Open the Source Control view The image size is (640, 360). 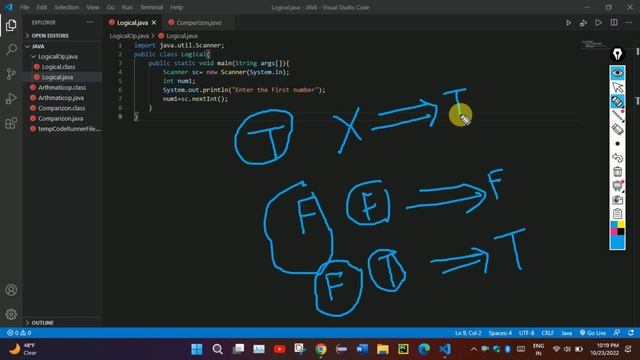tap(11, 74)
